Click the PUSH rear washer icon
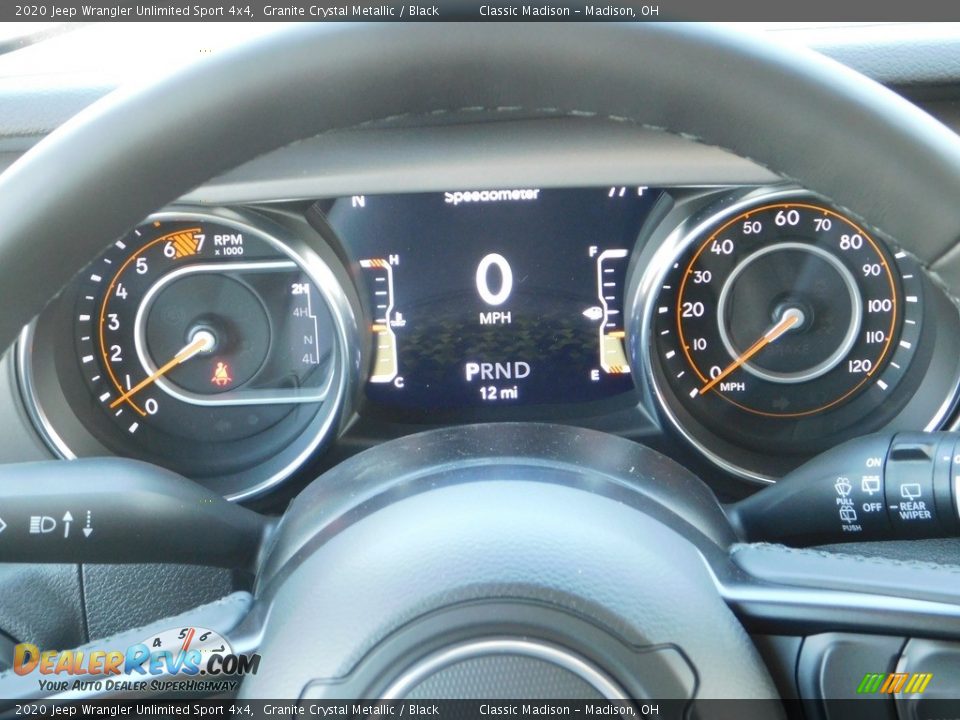The image size is (960, 720). click(849, 514)
